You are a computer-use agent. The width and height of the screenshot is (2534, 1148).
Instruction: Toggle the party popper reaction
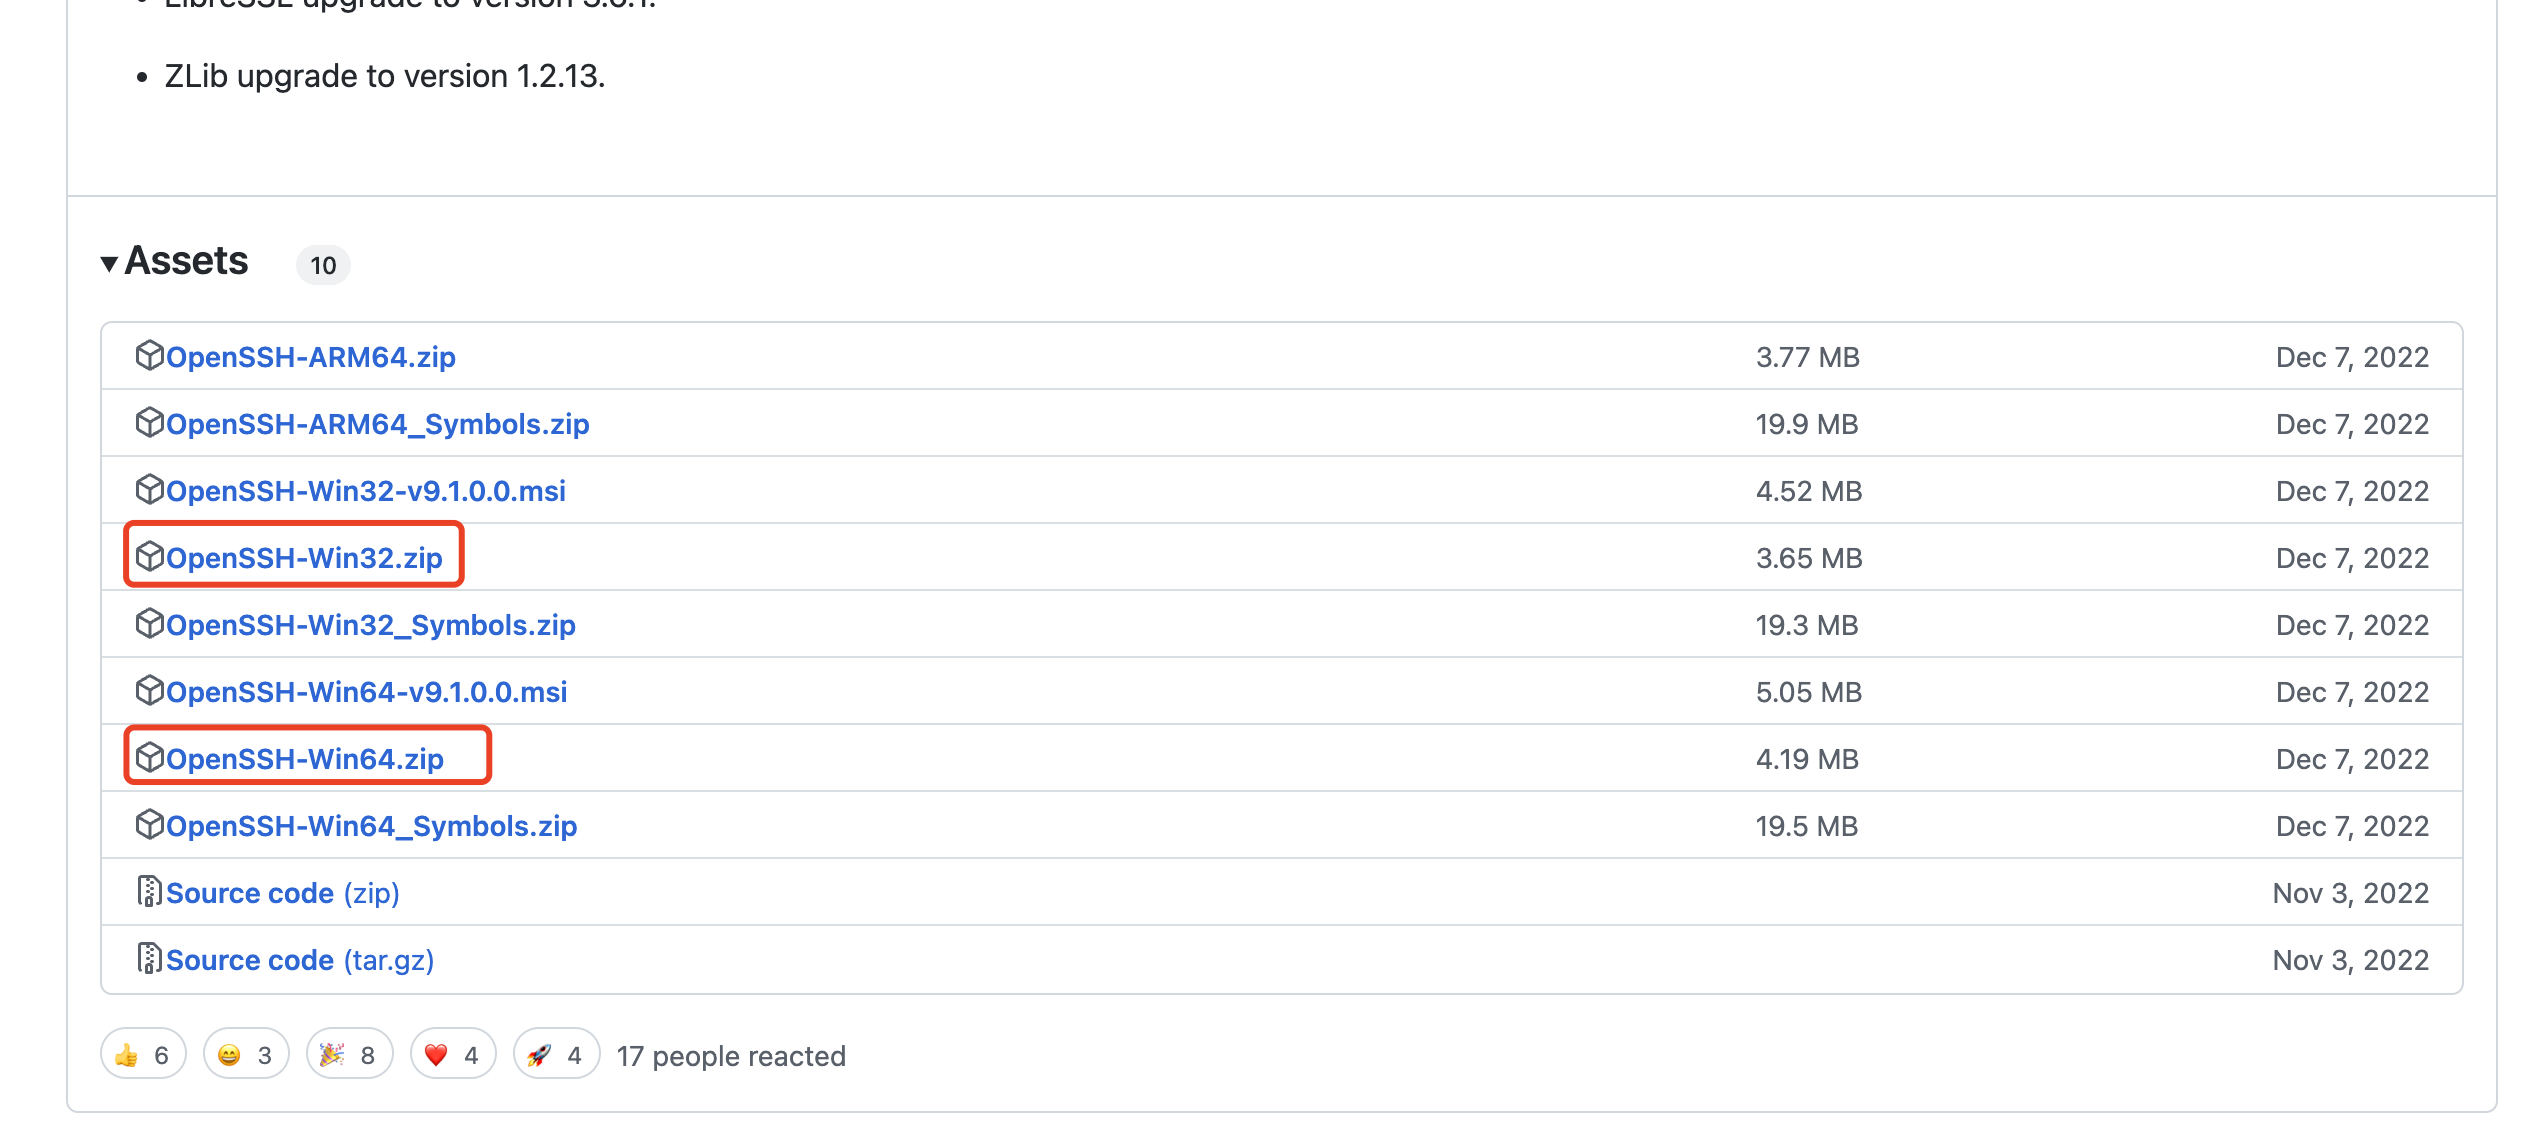(349, 1055)
